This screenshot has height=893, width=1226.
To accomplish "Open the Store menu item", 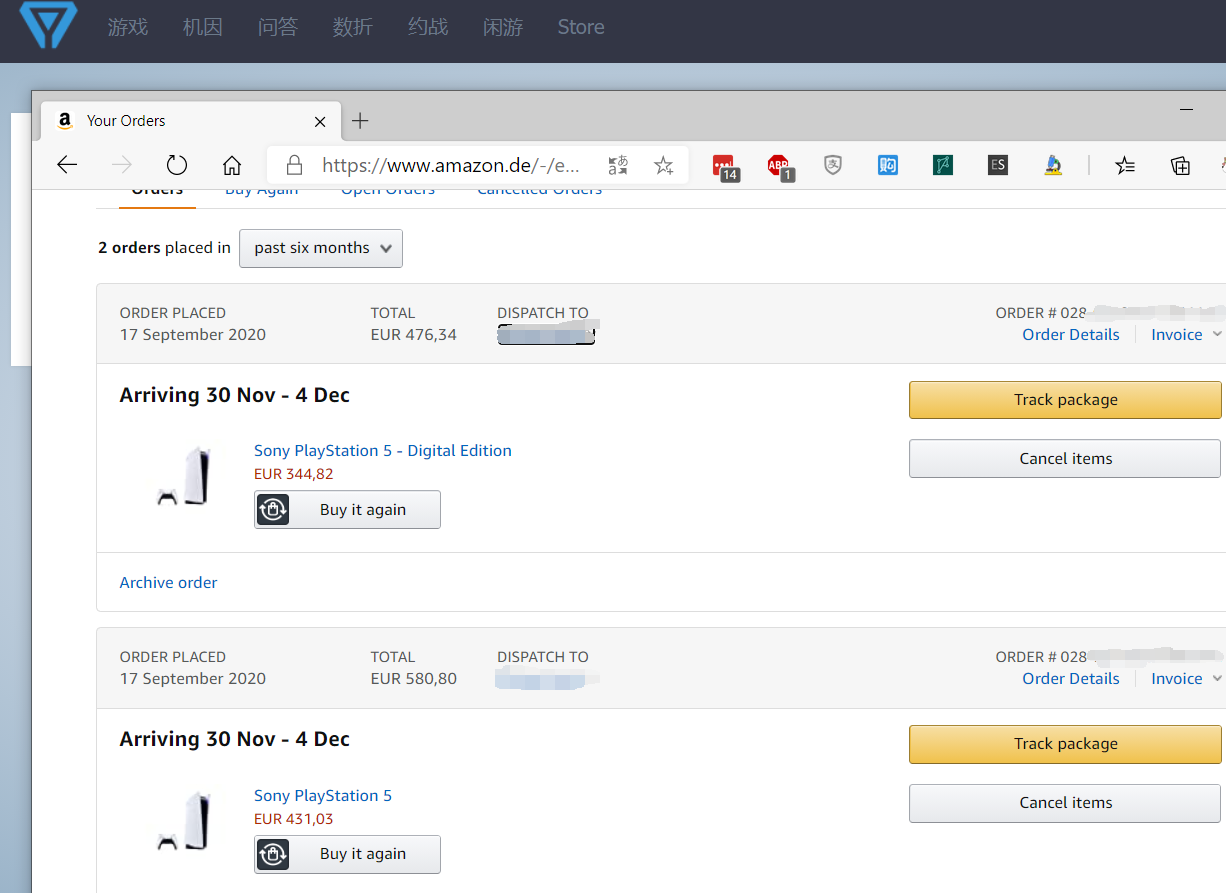I will point(581,27).
